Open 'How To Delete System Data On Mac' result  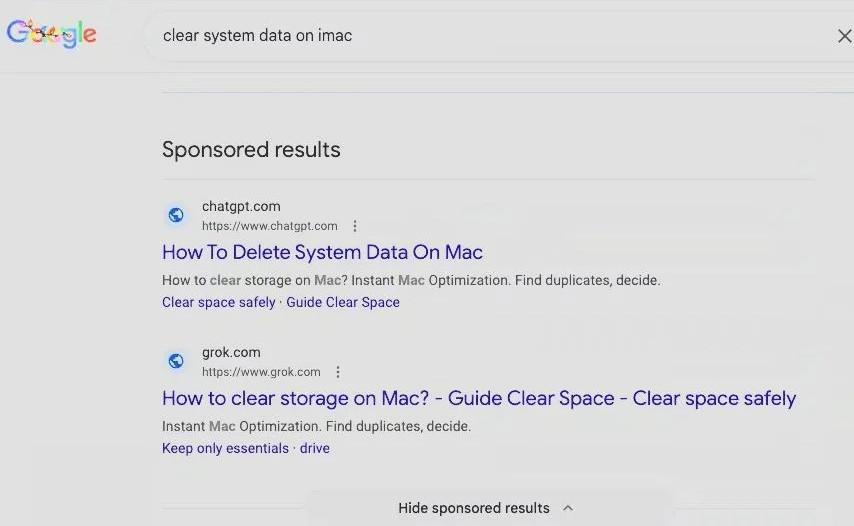[x=322, y=252]
